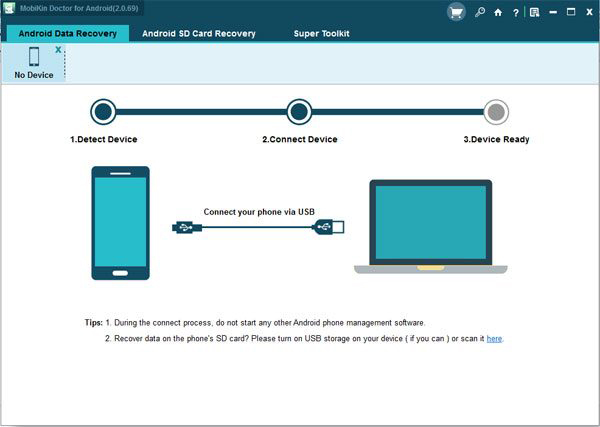Click the Device Ready step circle

(x=496, y=111)
